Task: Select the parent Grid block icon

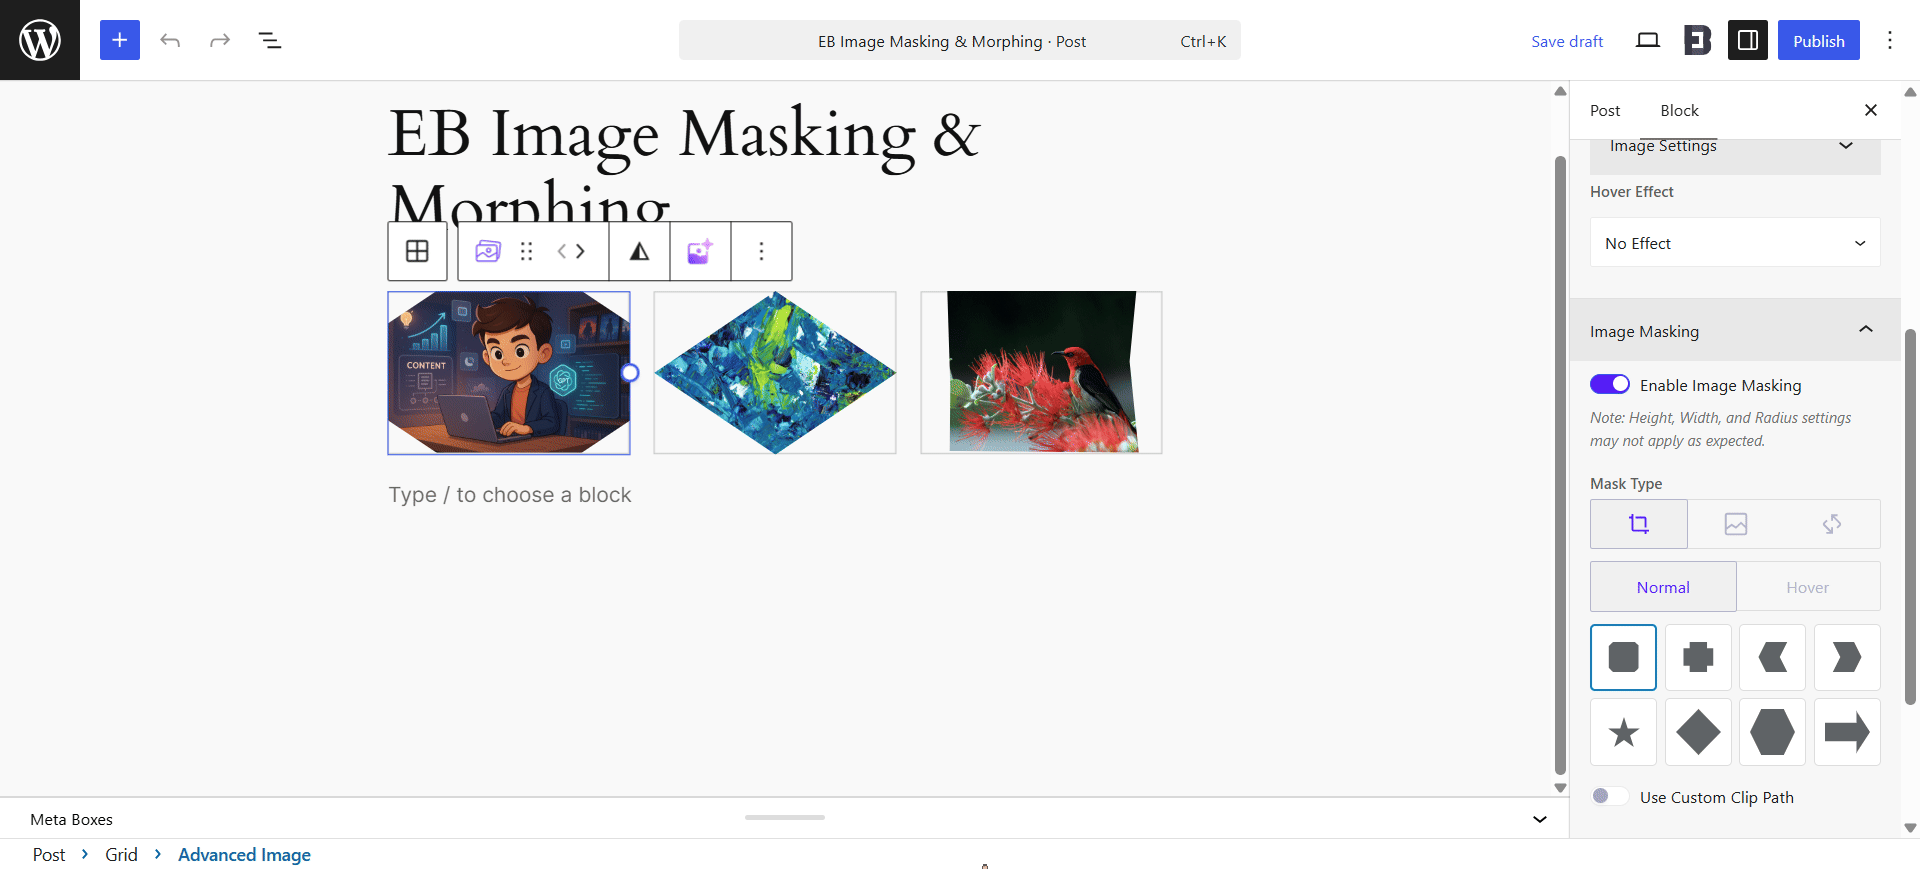Action: click(417, 251)
